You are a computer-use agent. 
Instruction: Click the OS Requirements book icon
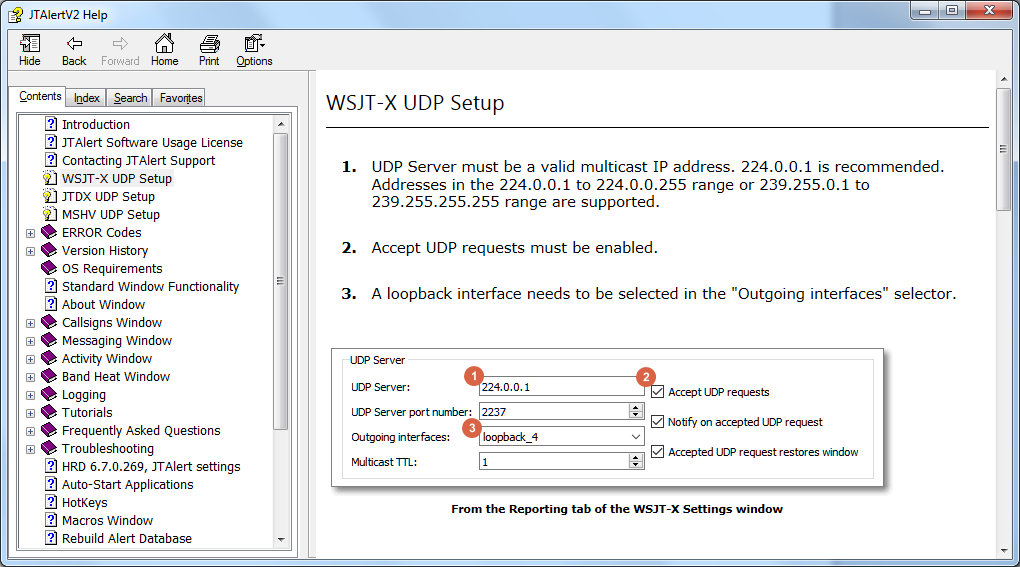click(x=49, y=268)
